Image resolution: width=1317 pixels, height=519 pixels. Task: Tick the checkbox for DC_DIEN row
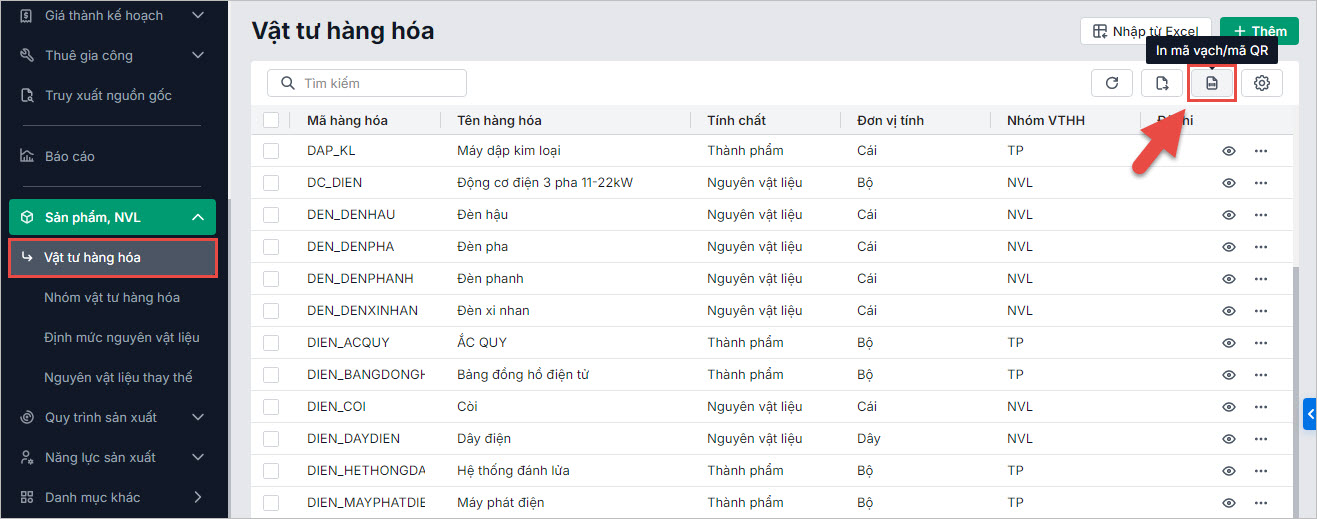271,183
